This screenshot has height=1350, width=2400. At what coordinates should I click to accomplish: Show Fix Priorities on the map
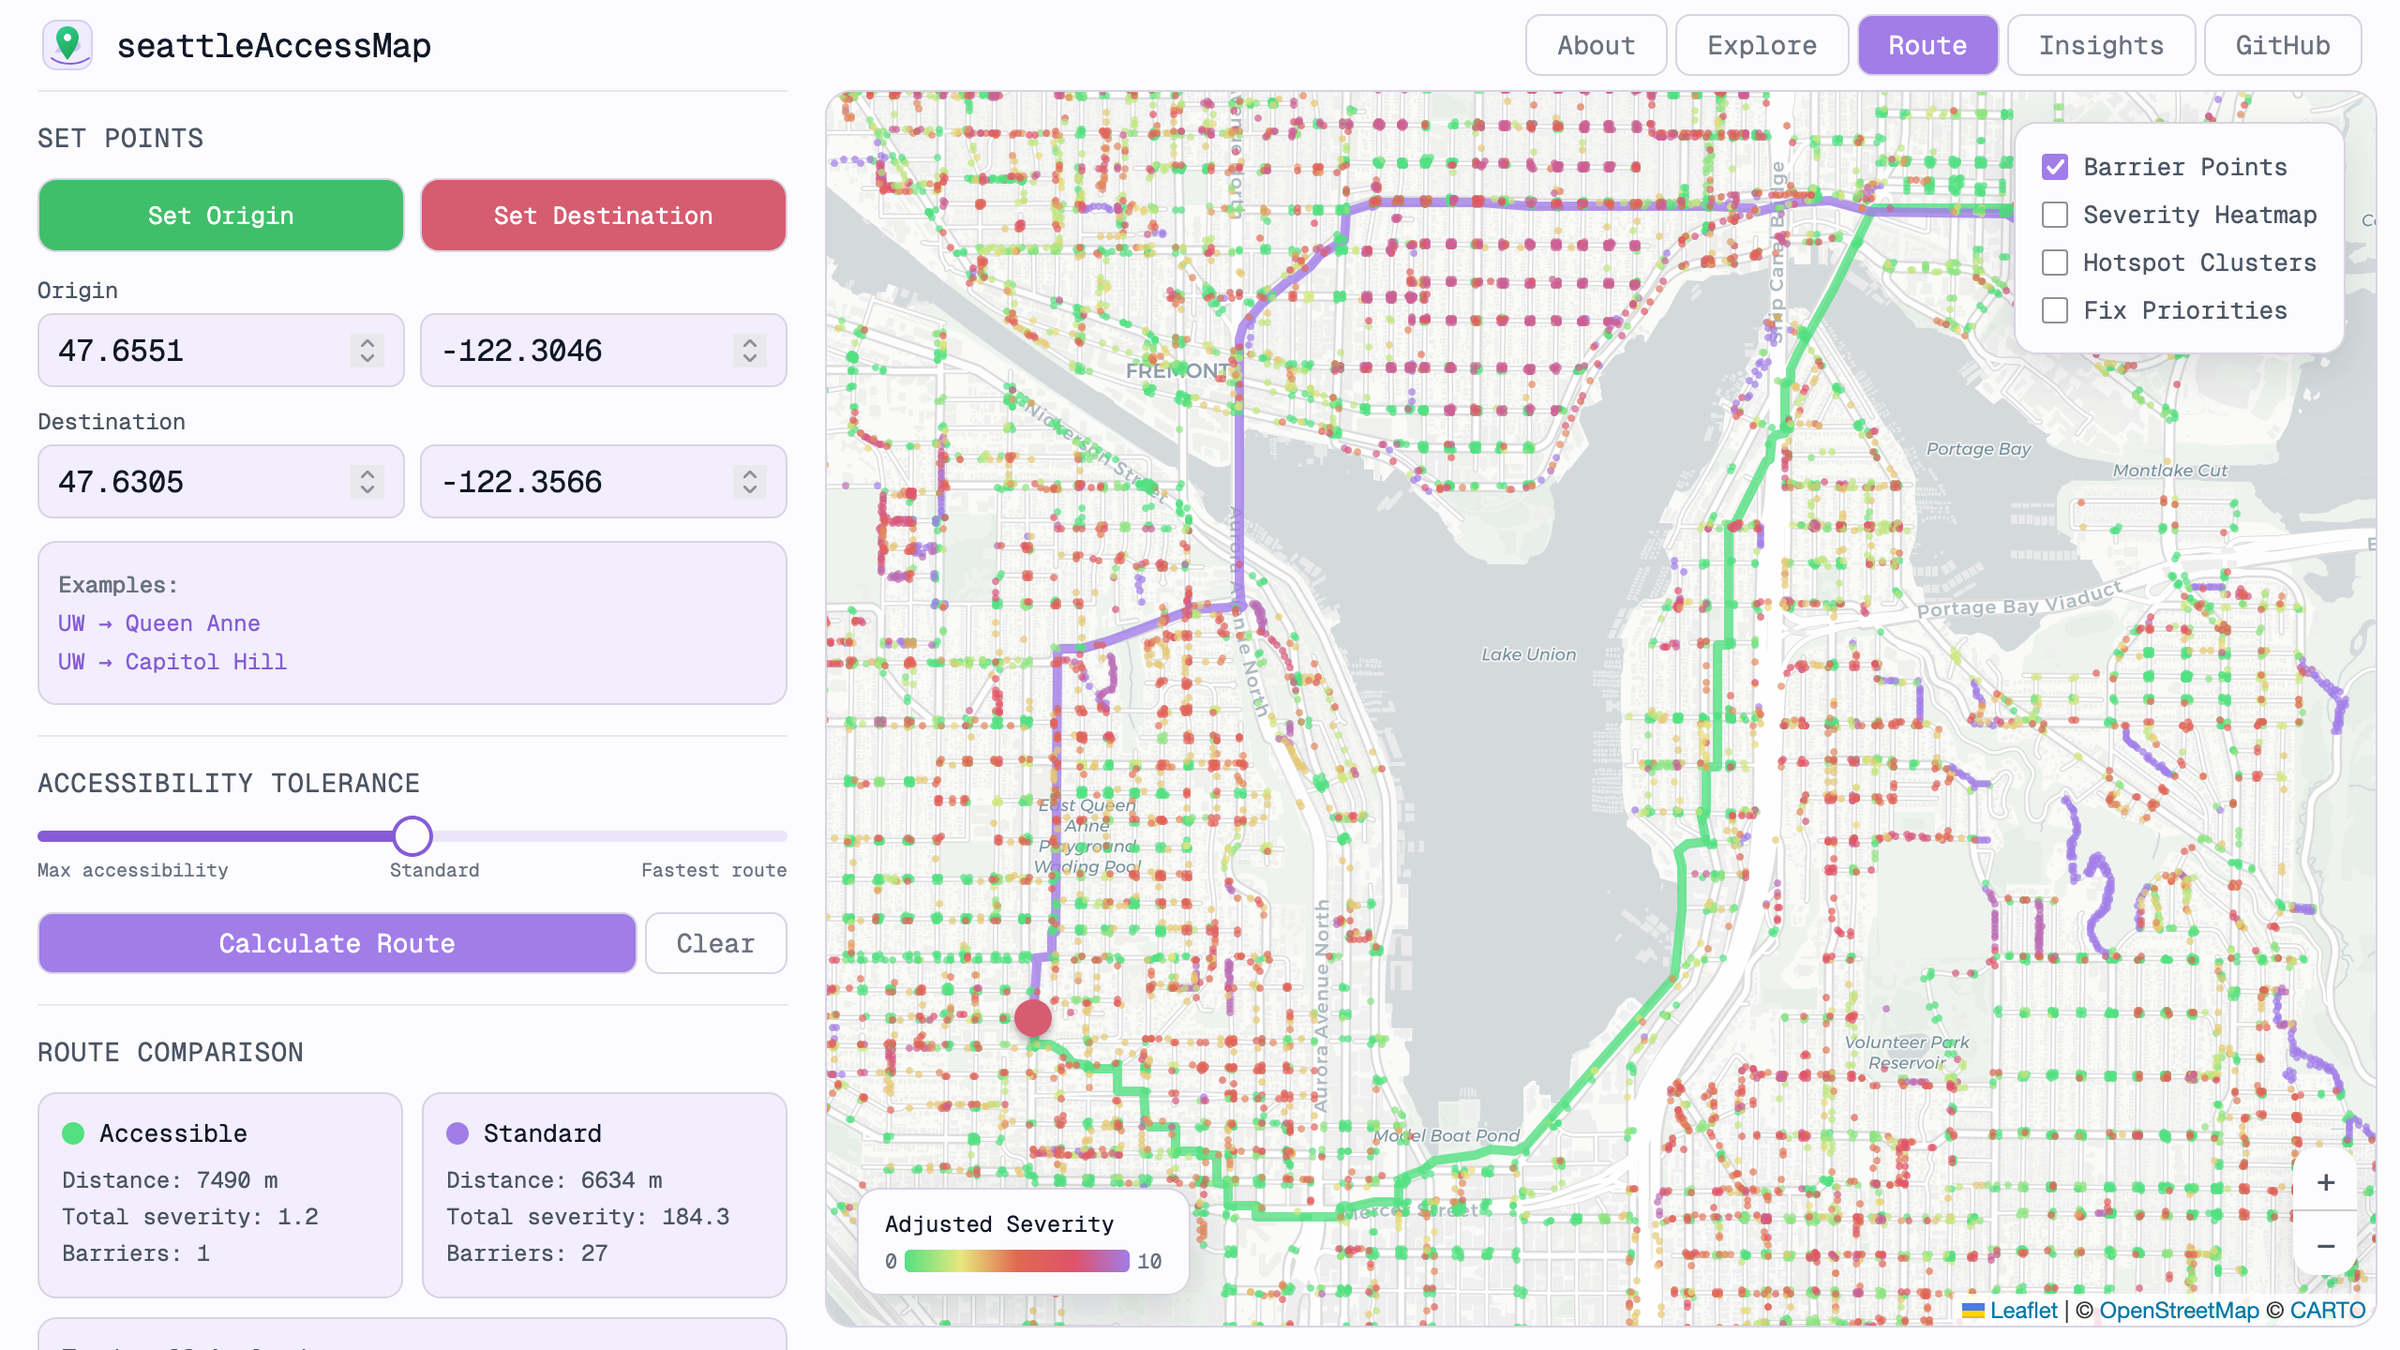click(2055, 310)
